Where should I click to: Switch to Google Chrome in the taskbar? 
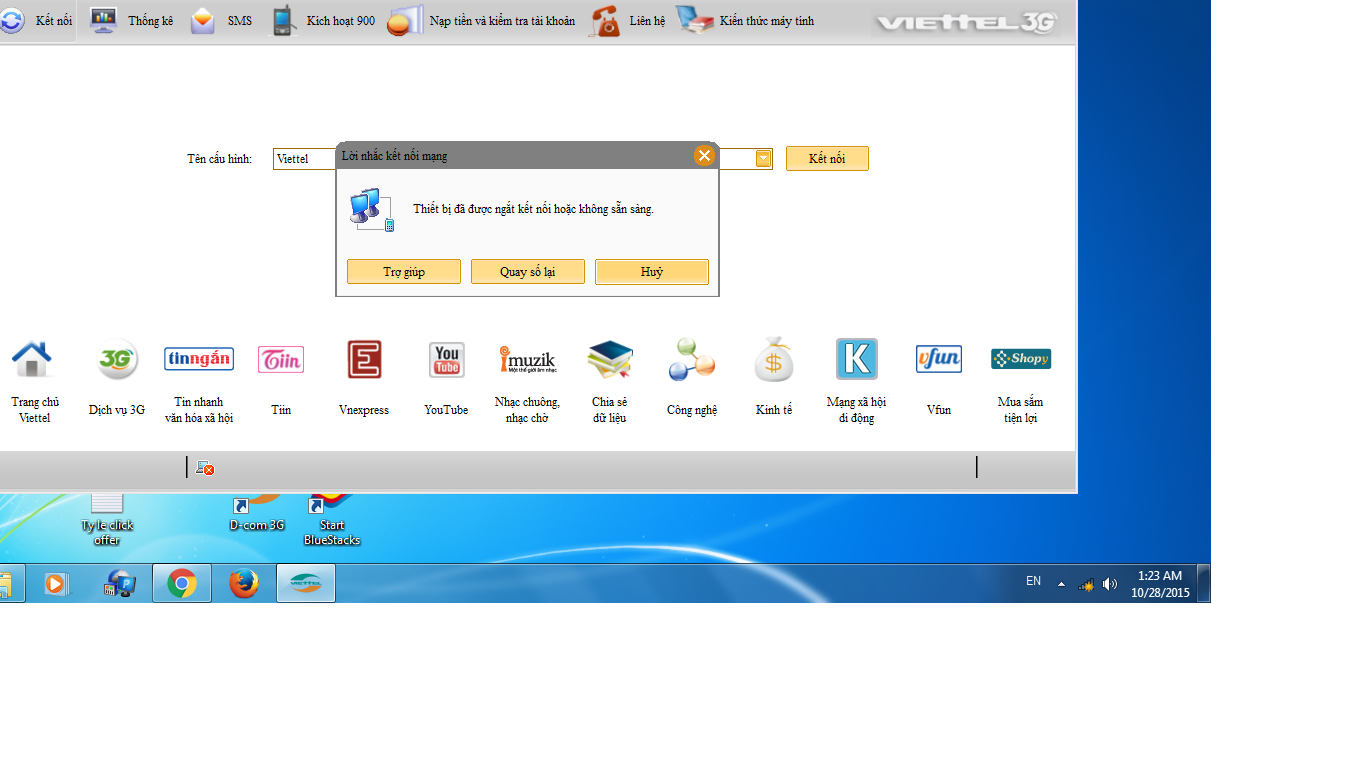pos(182,583)
